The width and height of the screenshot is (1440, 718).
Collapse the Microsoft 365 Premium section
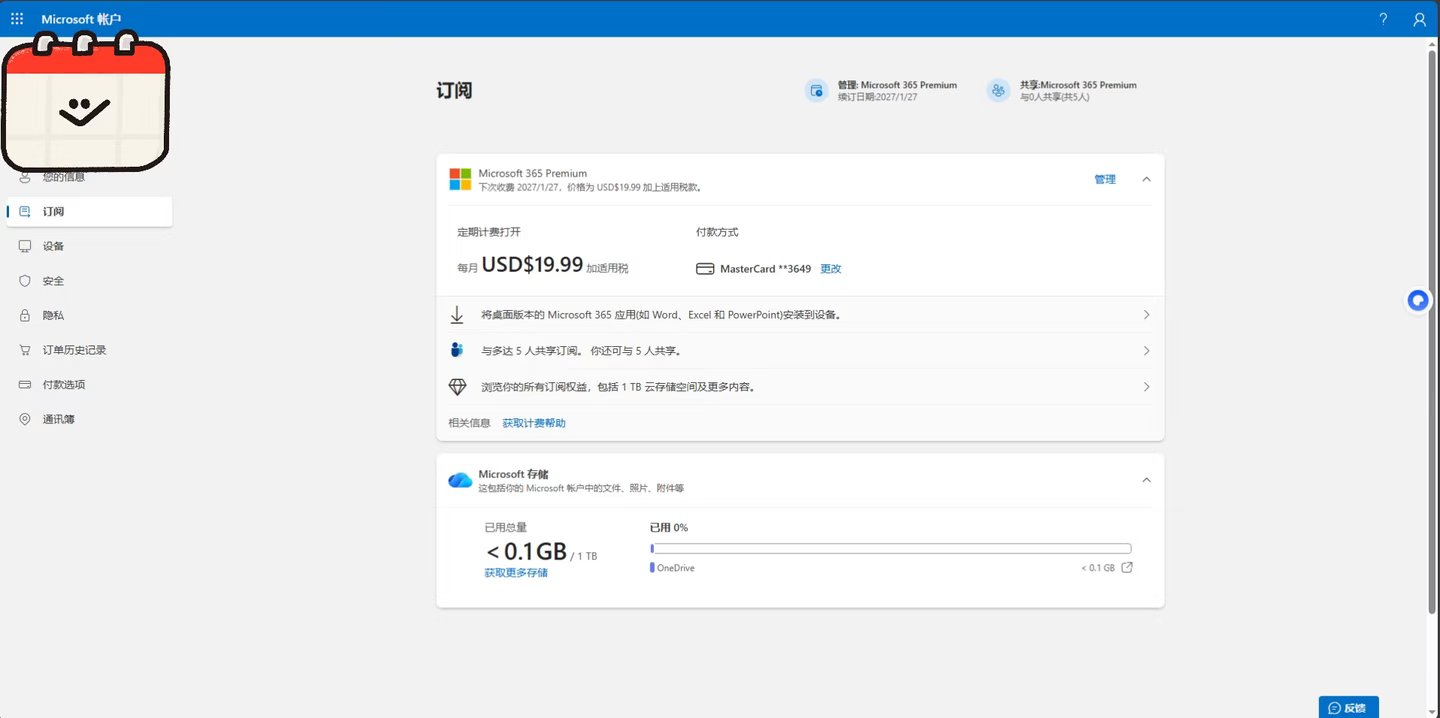point(1146,179)
